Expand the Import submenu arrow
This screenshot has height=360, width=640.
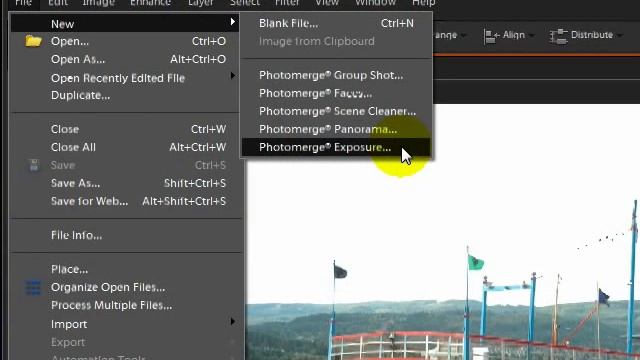point(233,322)
